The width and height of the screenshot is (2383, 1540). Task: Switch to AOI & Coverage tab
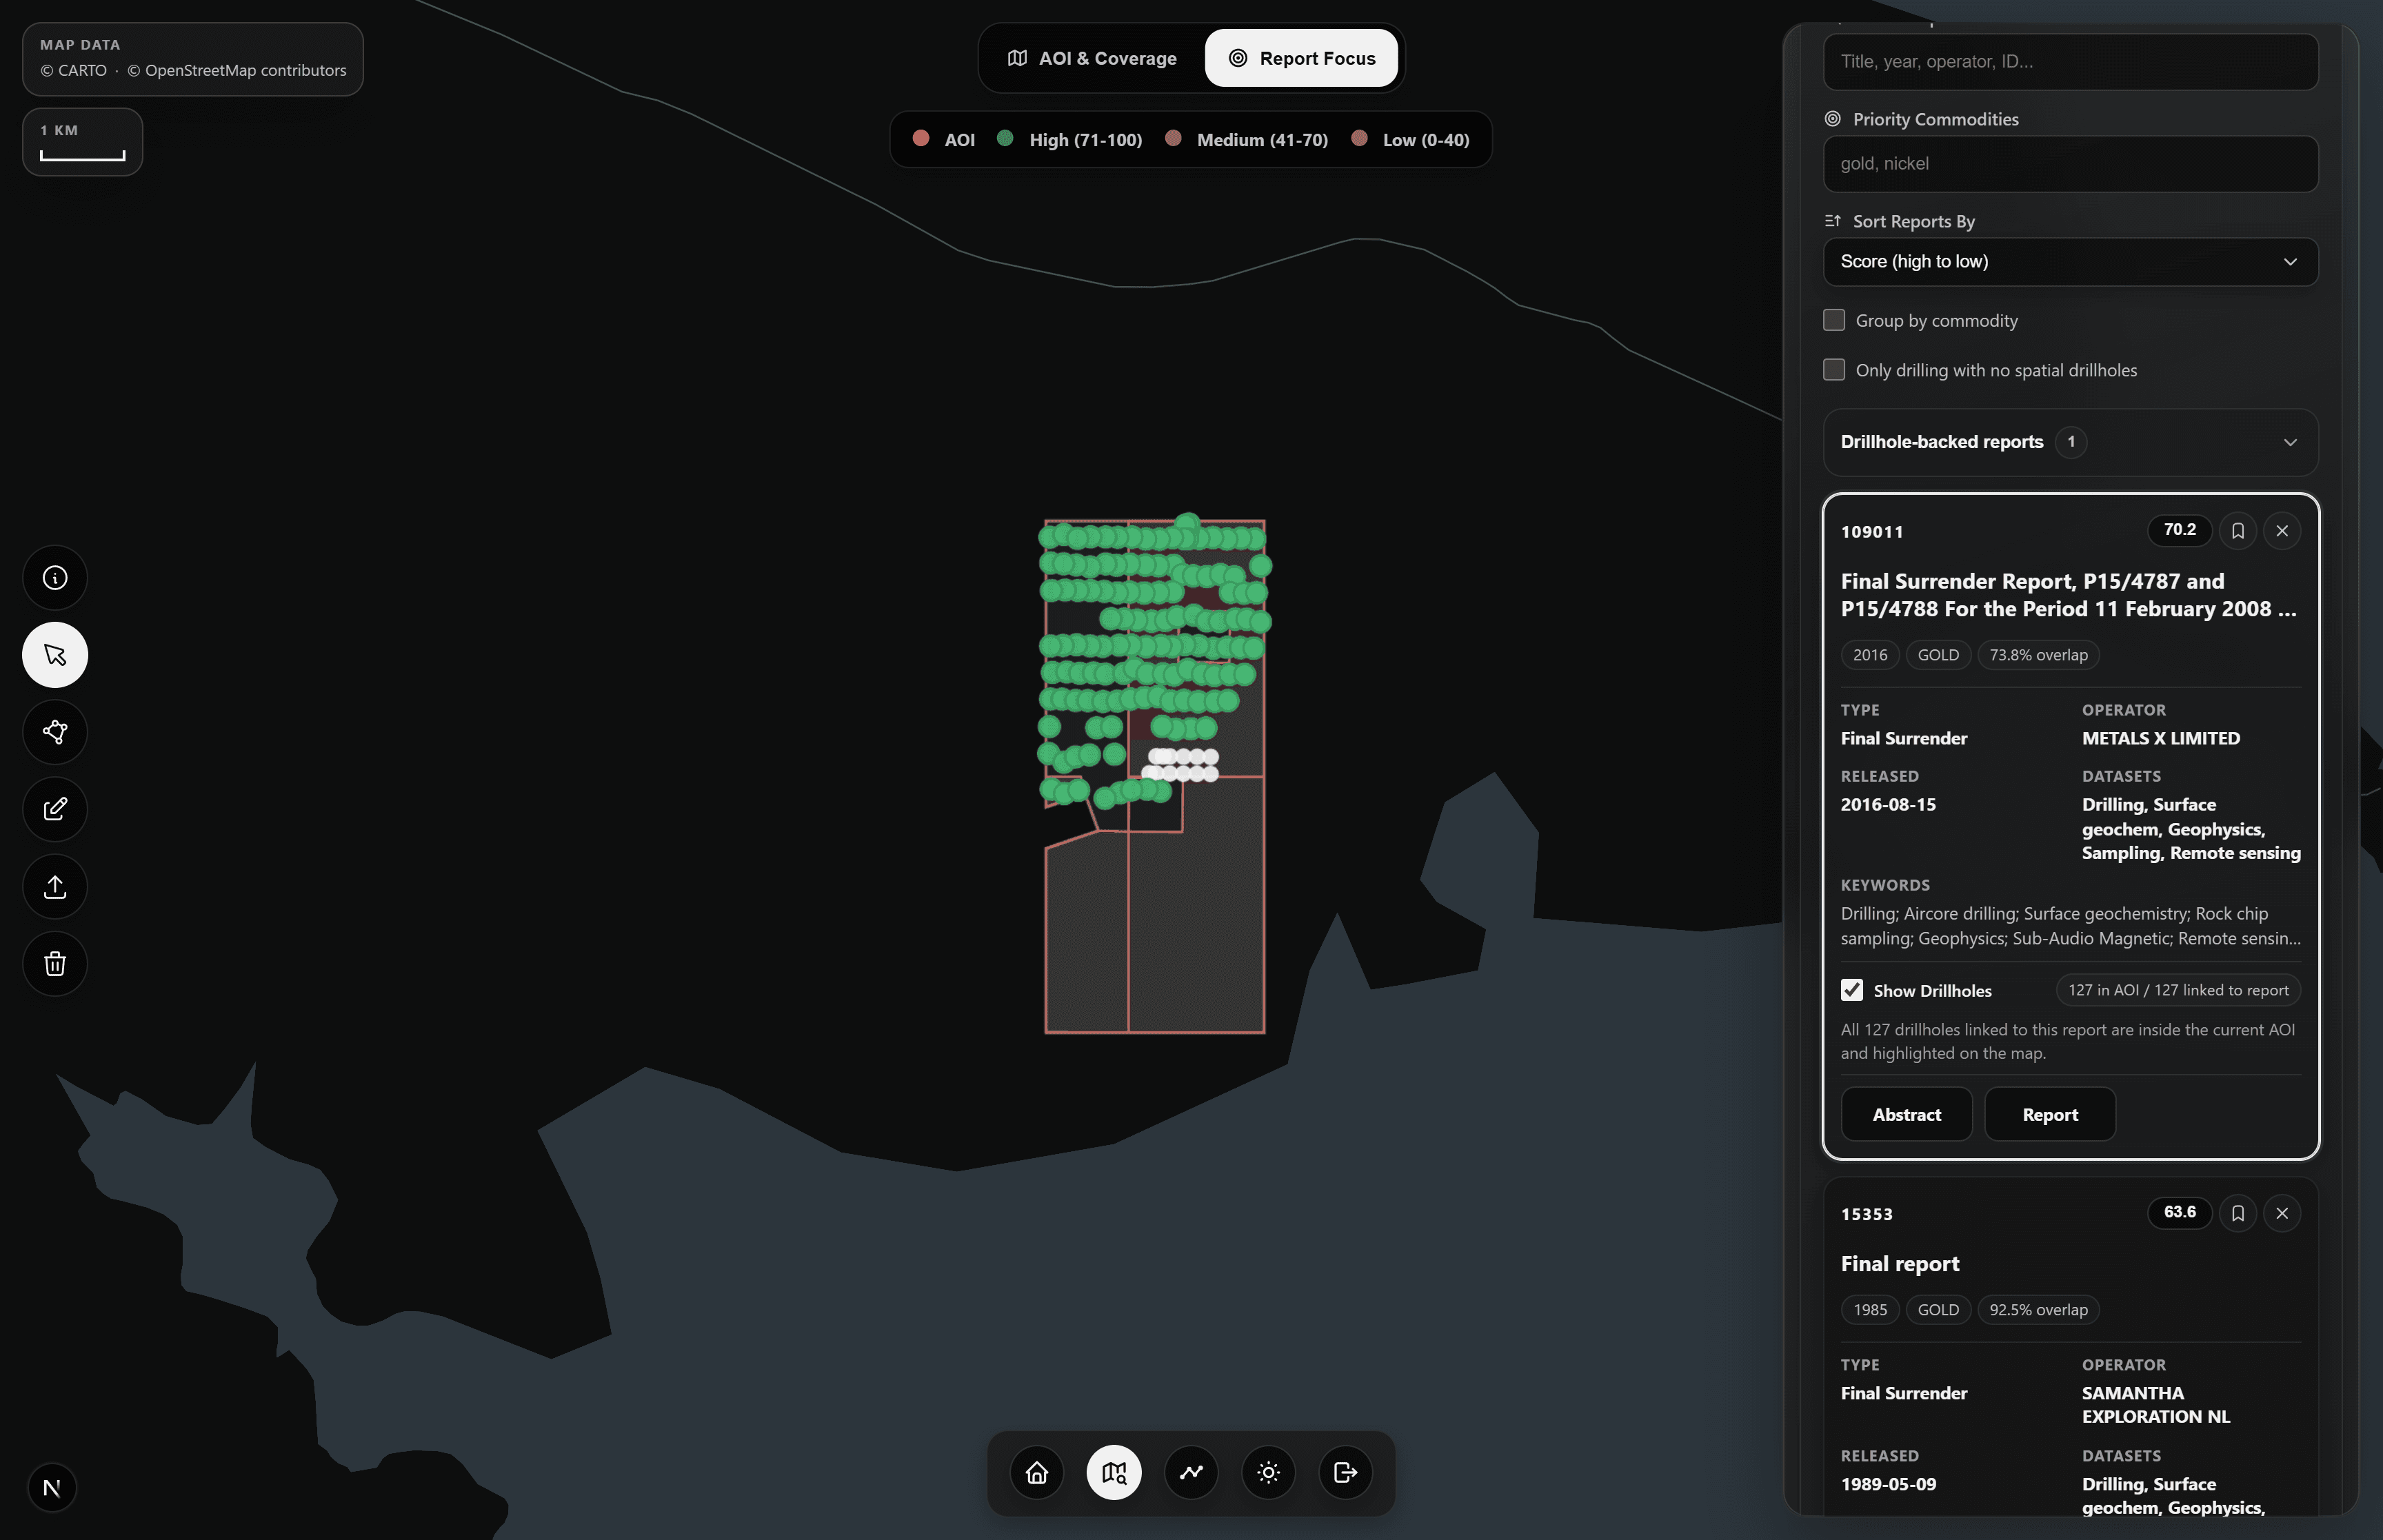(1092, 58)
